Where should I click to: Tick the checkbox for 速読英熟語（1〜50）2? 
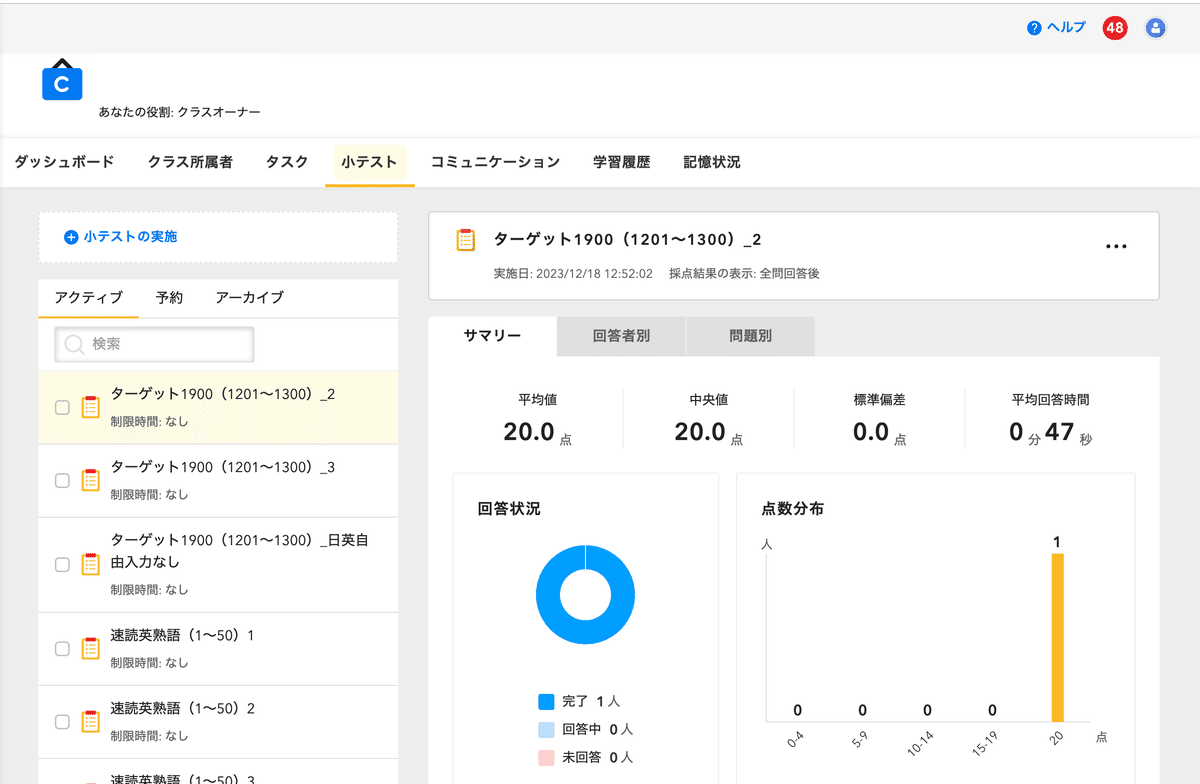pos(62,722)
